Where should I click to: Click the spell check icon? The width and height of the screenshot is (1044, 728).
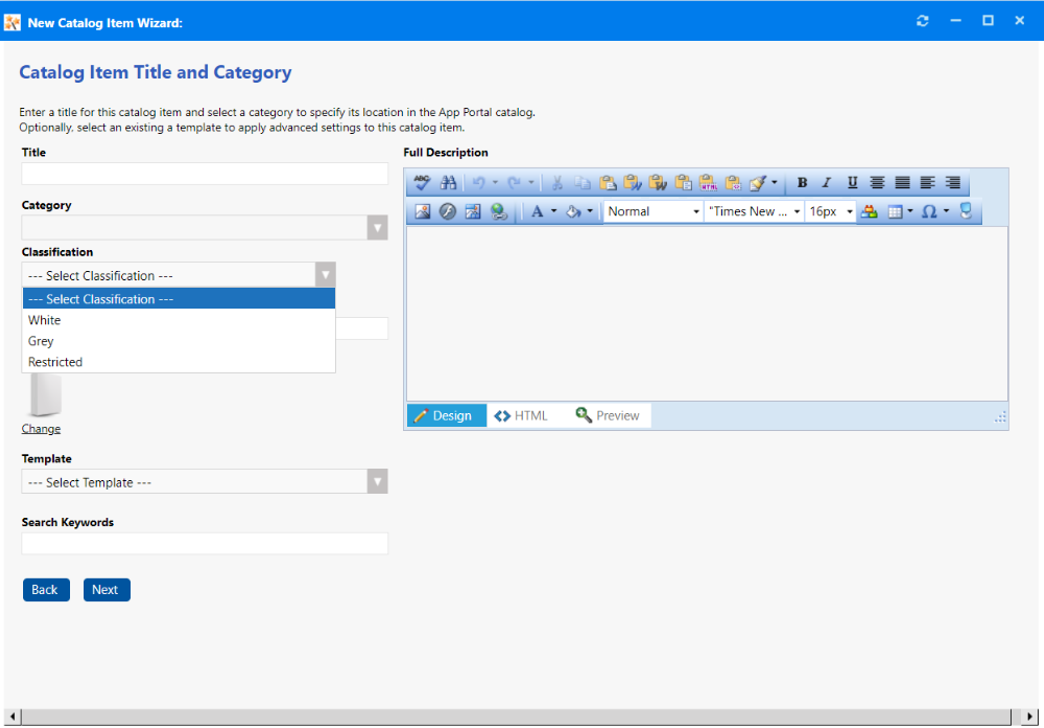(x=422, y=183)
